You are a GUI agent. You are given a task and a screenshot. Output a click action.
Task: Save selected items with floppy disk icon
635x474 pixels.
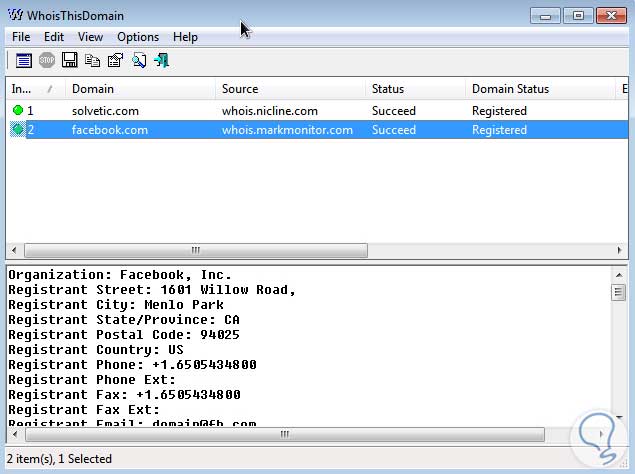(70, 60)
